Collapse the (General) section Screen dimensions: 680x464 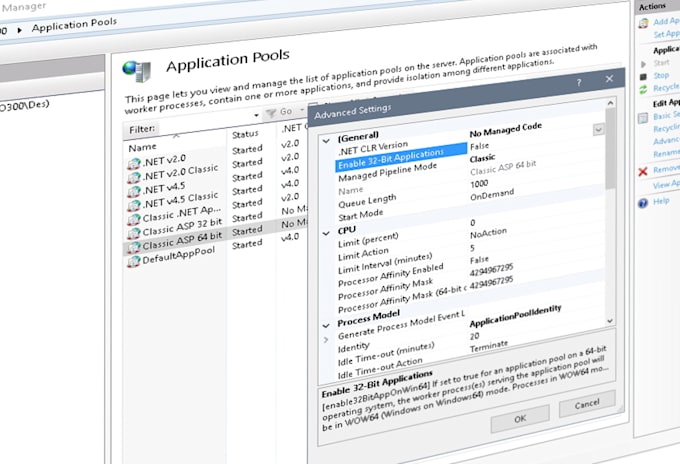point(326,141)
